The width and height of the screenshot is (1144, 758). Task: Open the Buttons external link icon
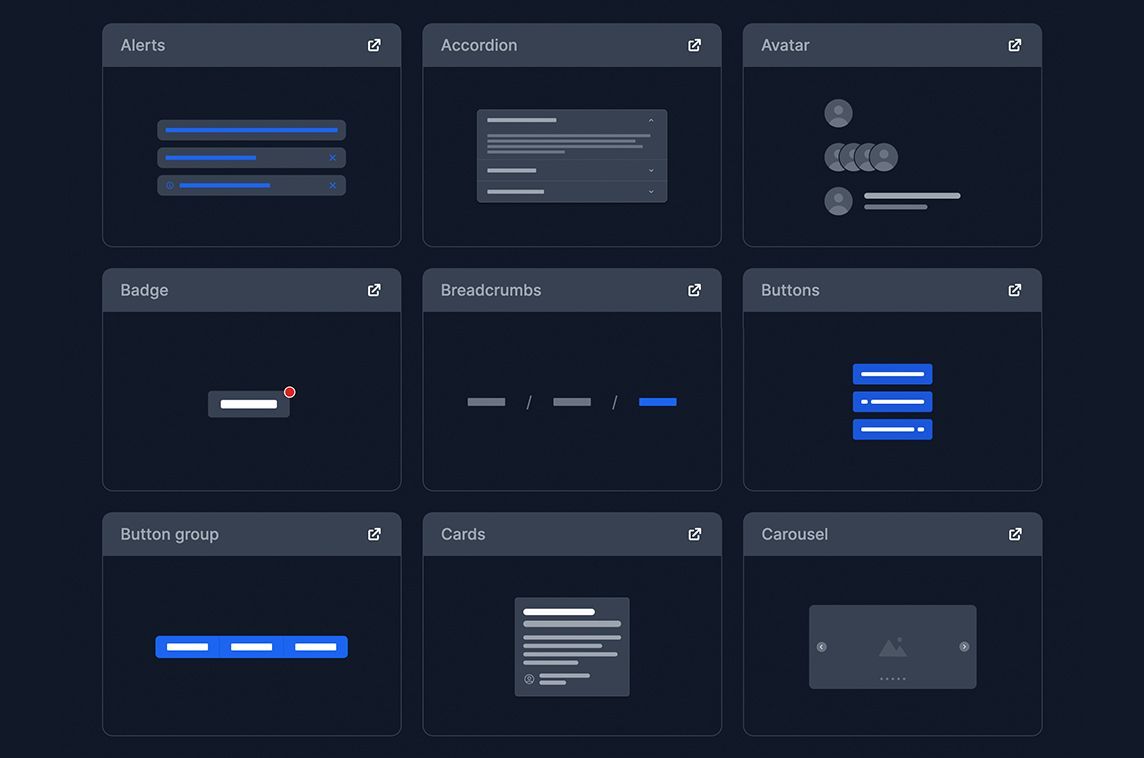(x=1015, y=290)
